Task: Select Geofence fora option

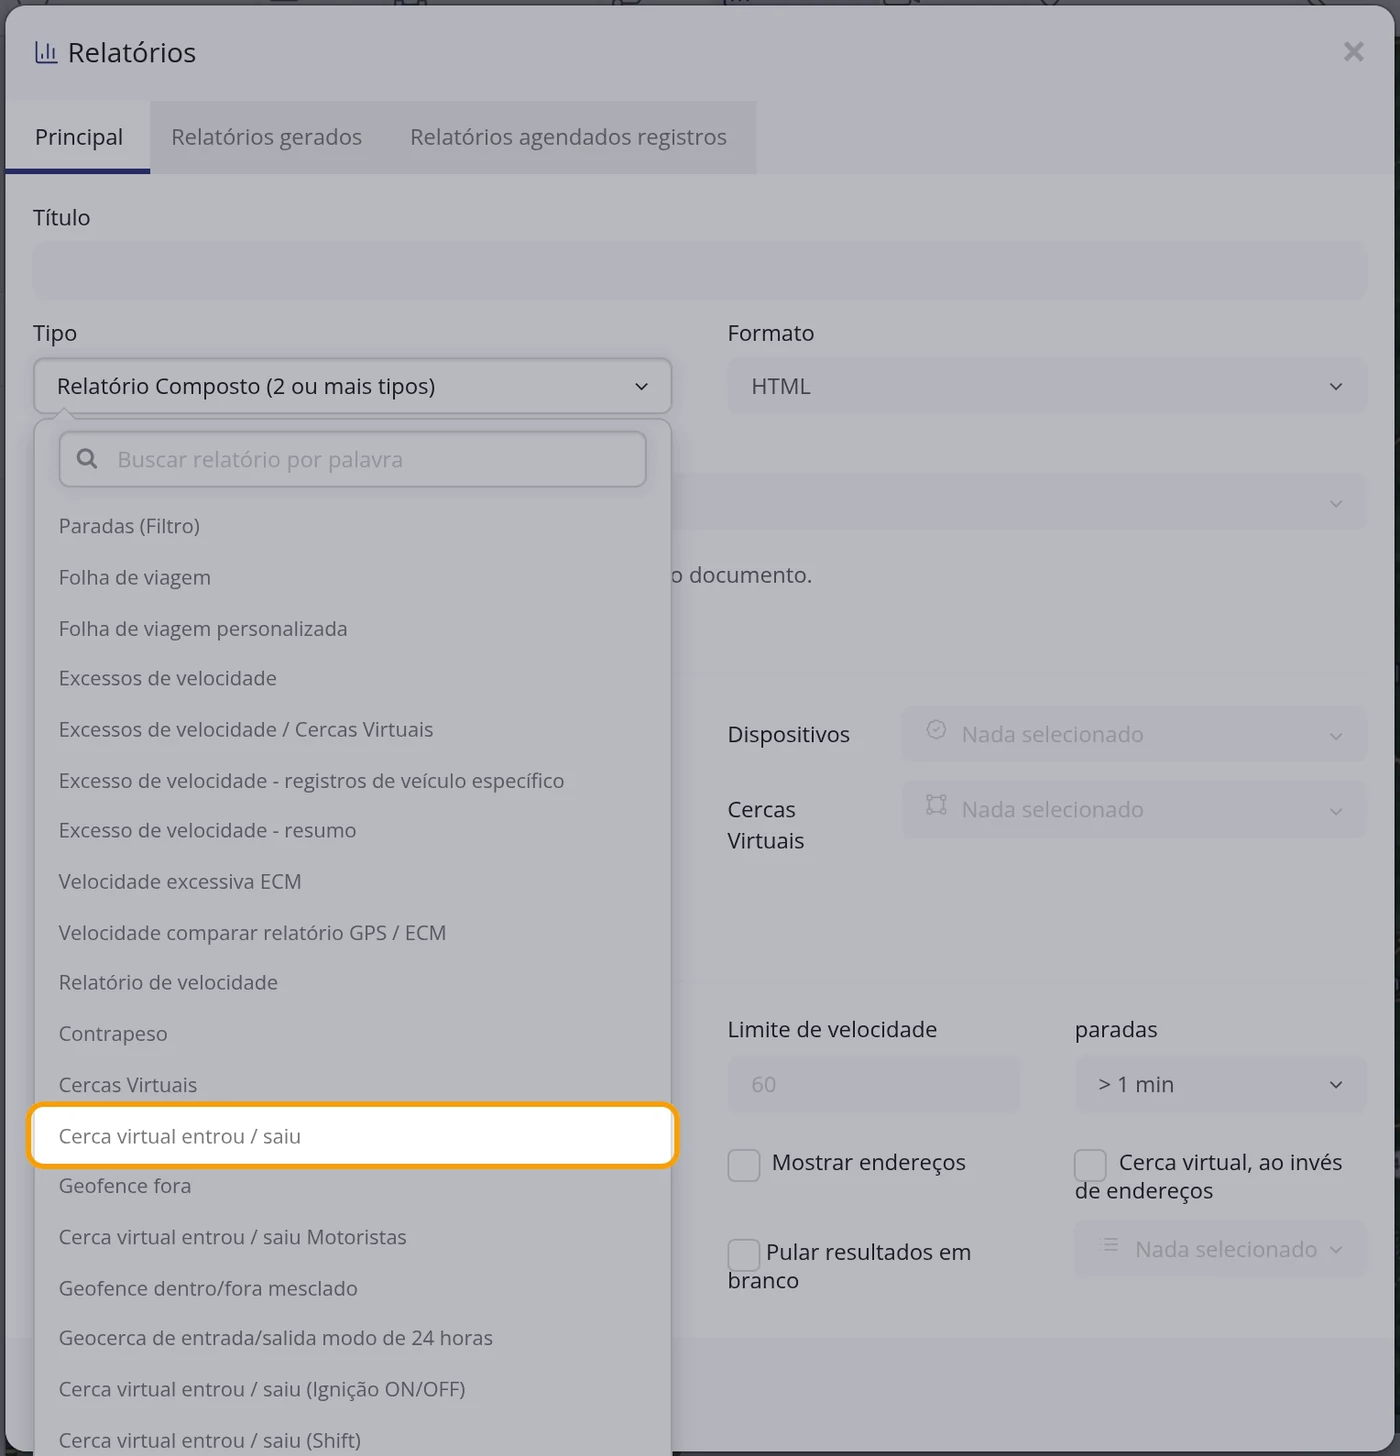Action: [x=353, y=1186]
